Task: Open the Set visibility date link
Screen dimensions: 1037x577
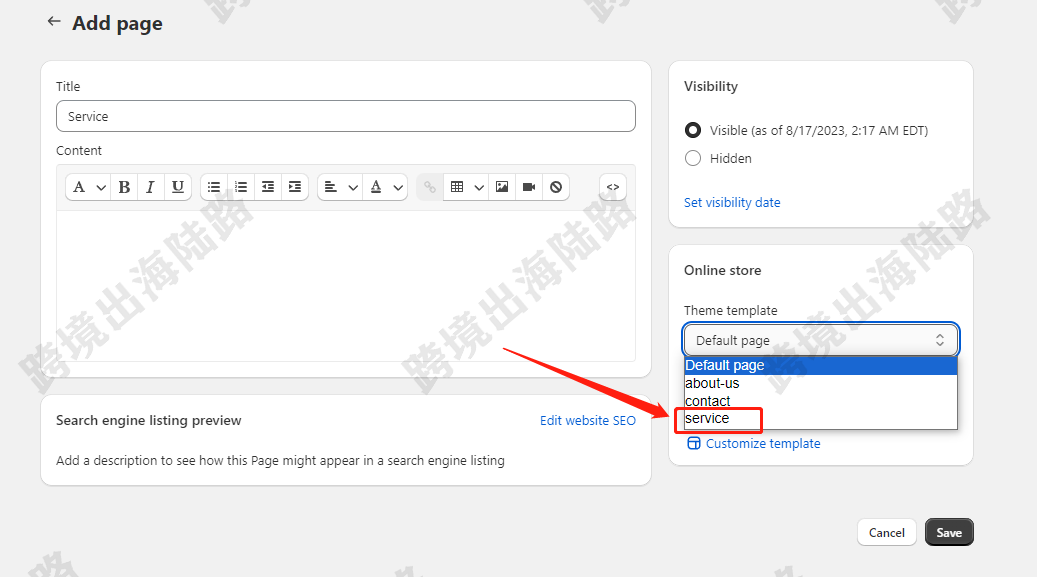Action: click(732, 202)
